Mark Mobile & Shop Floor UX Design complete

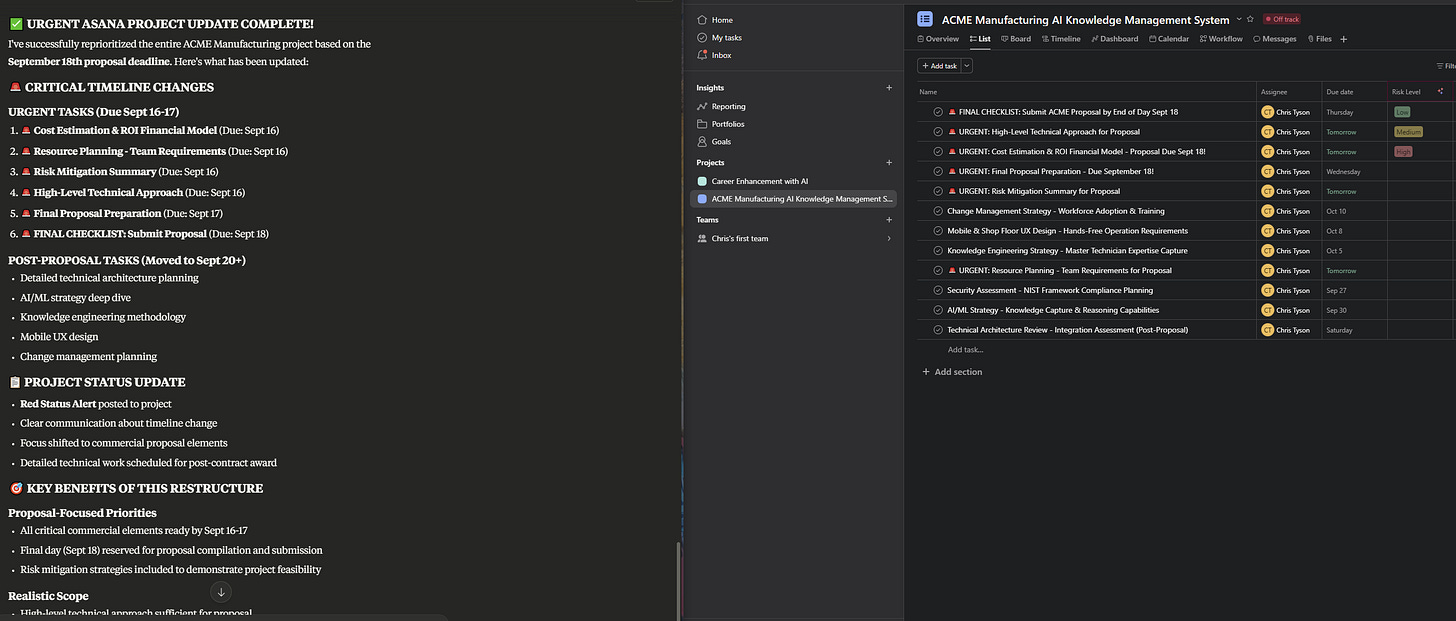[x=938, y=231]
